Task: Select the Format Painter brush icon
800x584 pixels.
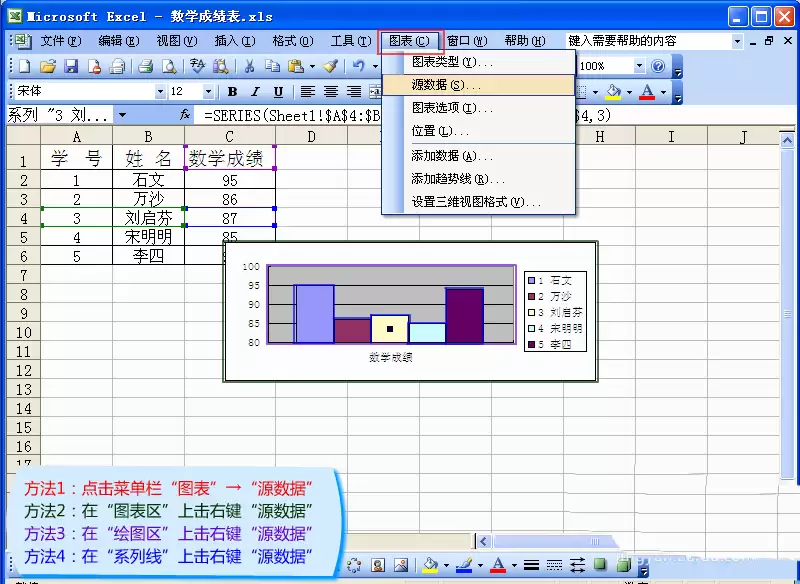Action: [x=331, y=66]
